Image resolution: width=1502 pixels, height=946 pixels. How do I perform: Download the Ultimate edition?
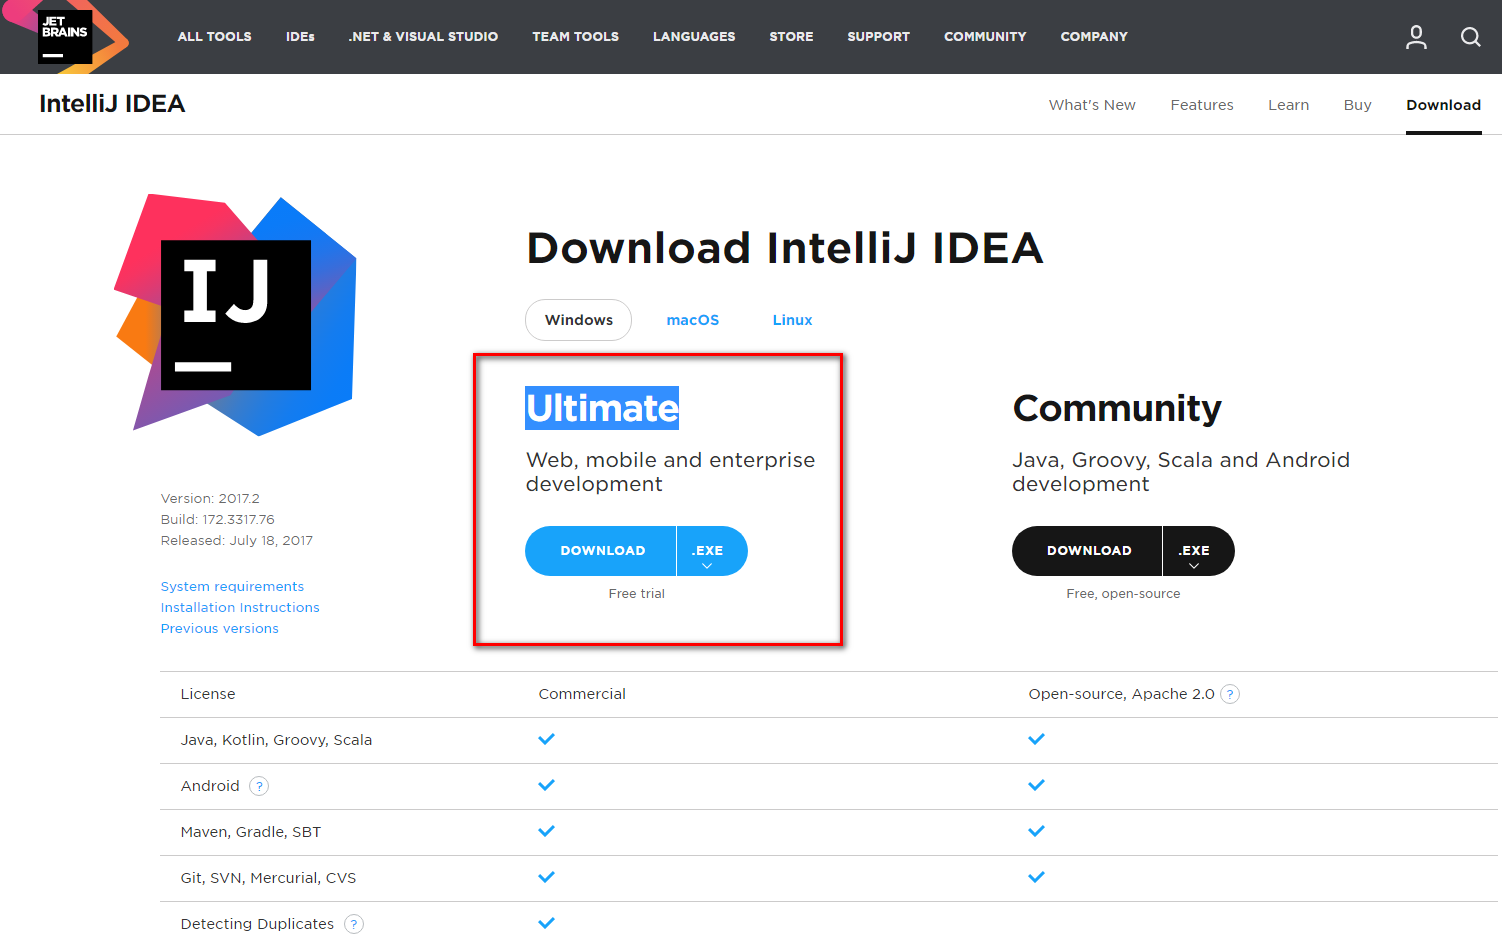[601, 551]
